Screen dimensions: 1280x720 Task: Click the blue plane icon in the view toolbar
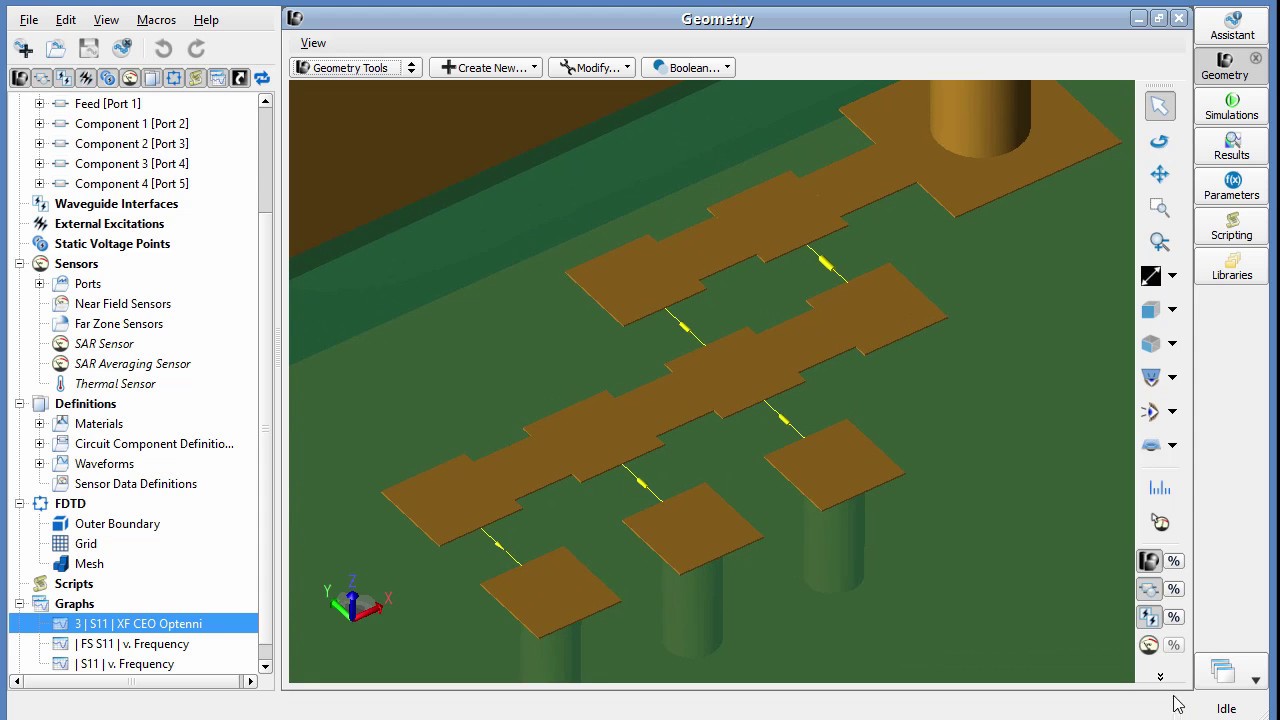coord(1151,445)
